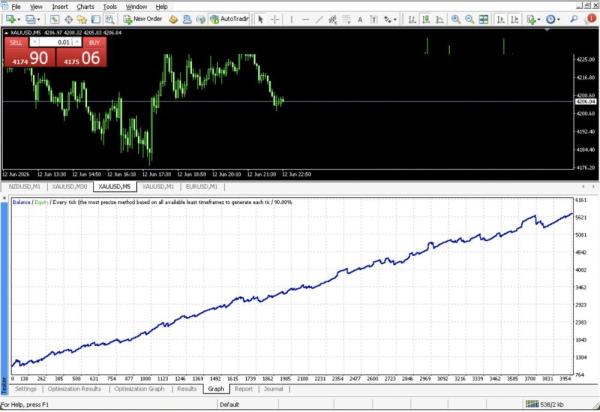This screenshot has width=600, height=412.
Task: Switch to the XAUUSD,M30 chart tab
Action: coord(70,187)
